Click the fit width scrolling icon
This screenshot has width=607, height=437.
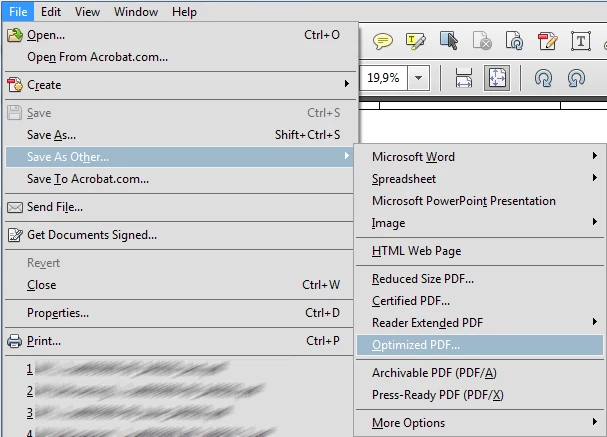463,78
